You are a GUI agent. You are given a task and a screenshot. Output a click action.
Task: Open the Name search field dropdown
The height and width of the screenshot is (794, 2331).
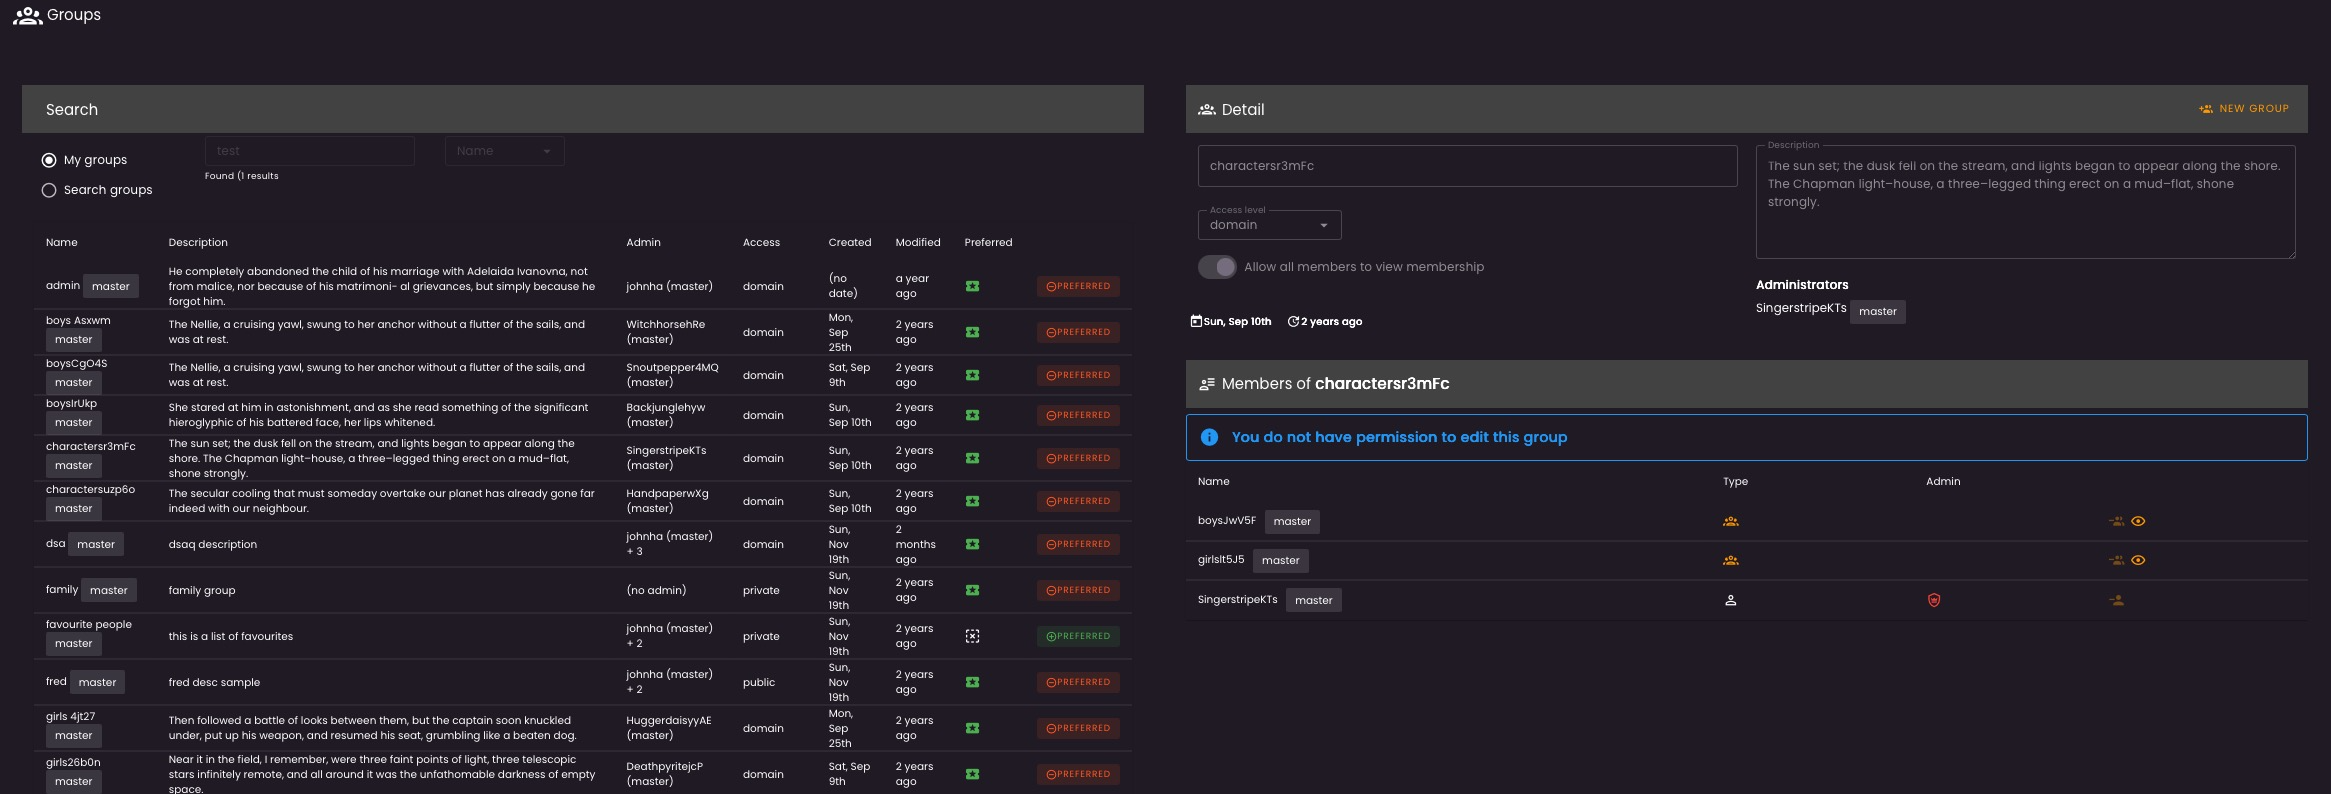click(x=504, y=151)
